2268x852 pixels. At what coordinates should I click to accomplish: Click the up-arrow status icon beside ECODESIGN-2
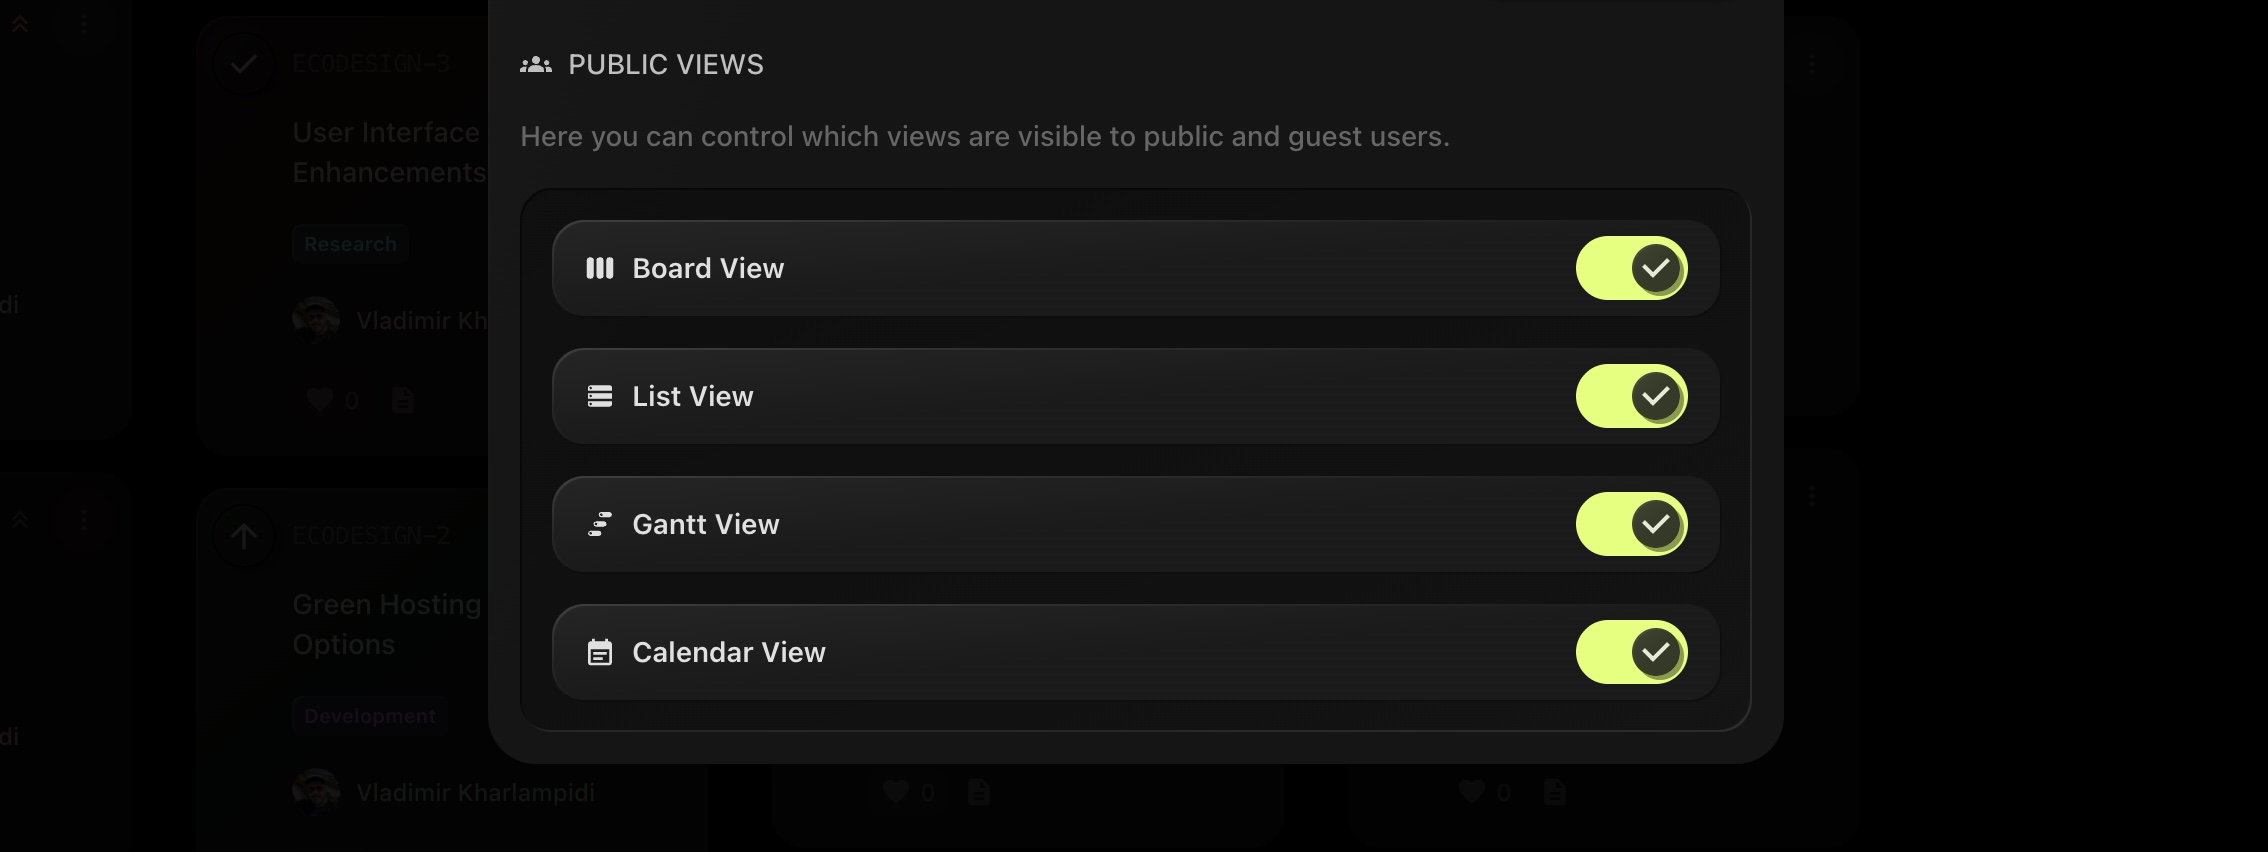click(243, 536)
